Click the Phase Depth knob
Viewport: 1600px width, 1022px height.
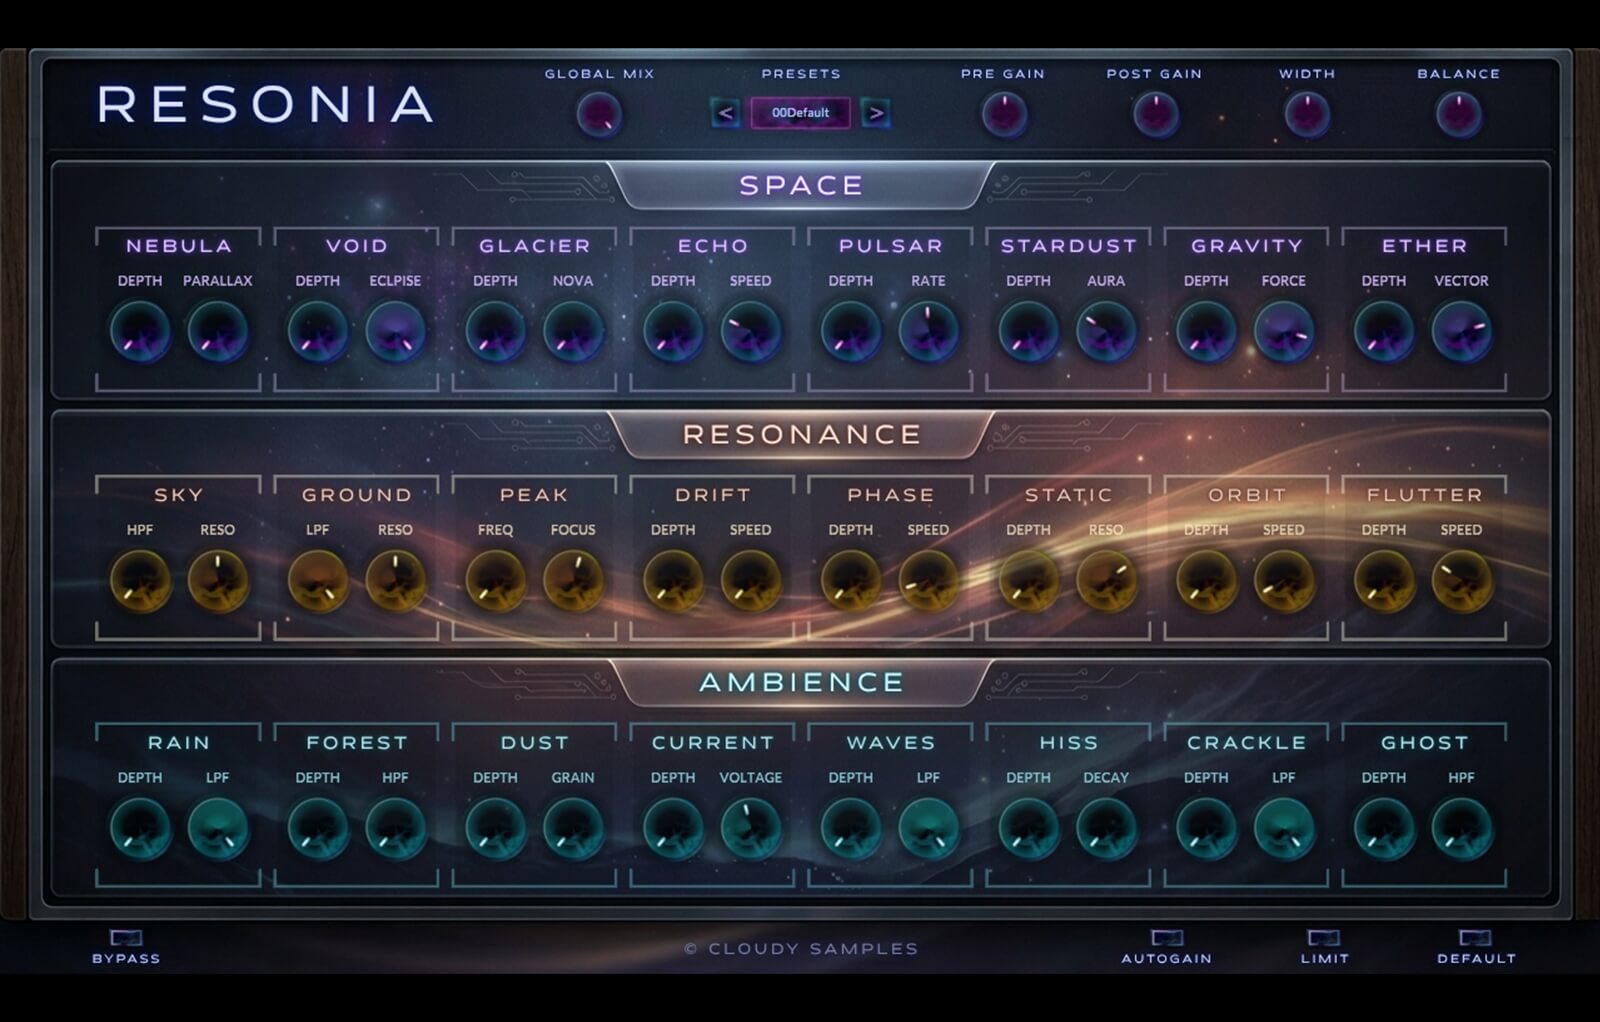[x=851, y=581]
